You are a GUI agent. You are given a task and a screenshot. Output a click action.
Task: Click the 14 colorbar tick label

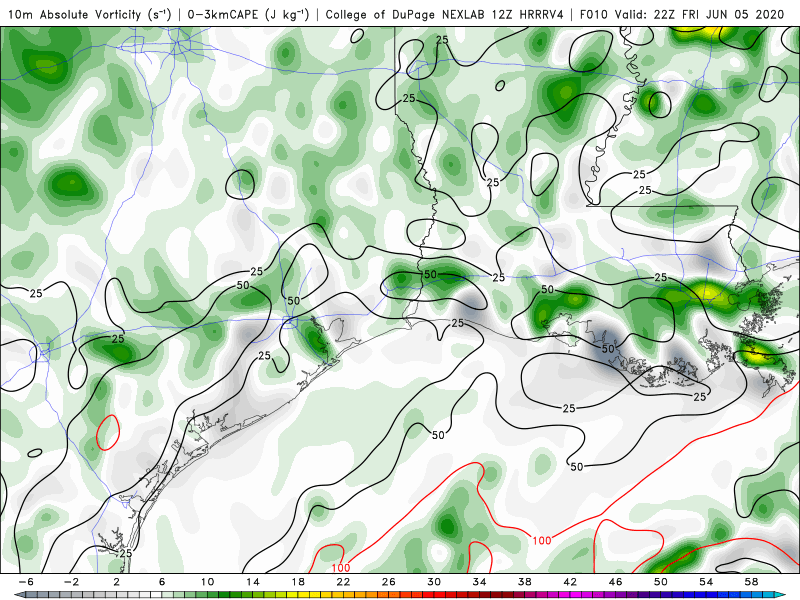(x=253, y=582)
